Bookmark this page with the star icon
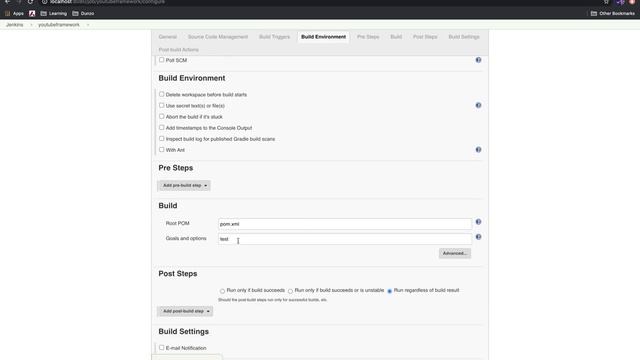This screenshot has width=640, height=360. 607,2
